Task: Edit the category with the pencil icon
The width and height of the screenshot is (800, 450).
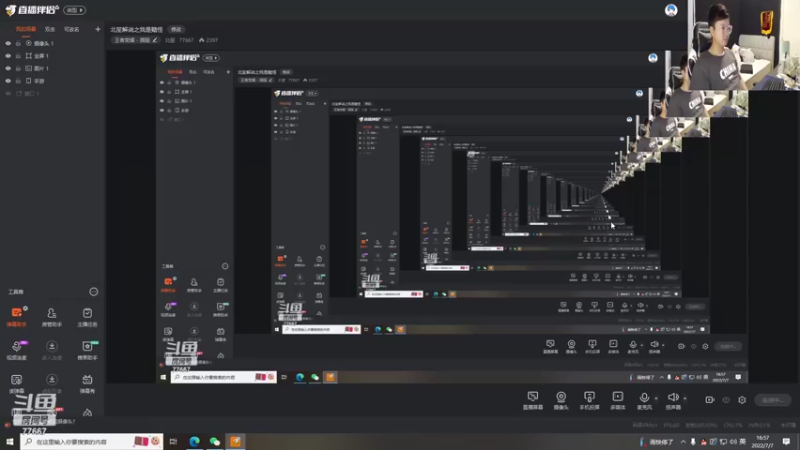Action: pos(155,40)
